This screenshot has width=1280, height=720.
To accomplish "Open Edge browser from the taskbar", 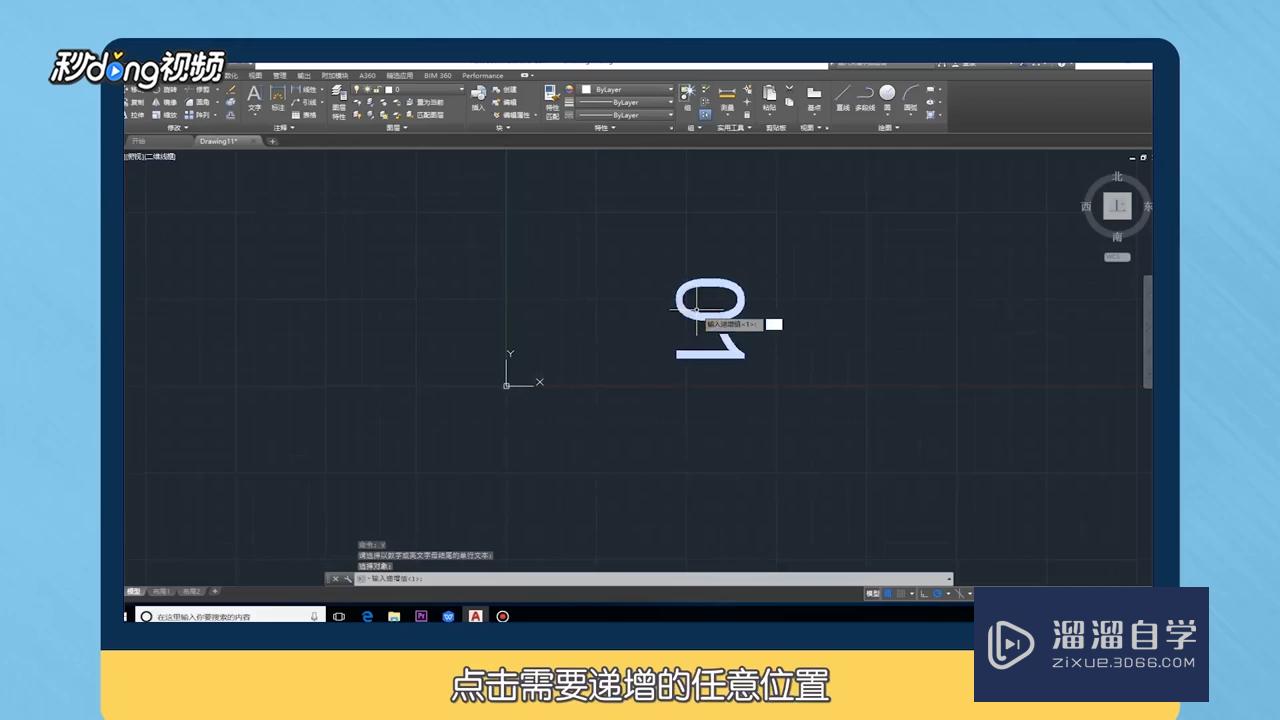I will tap(367, 617).
